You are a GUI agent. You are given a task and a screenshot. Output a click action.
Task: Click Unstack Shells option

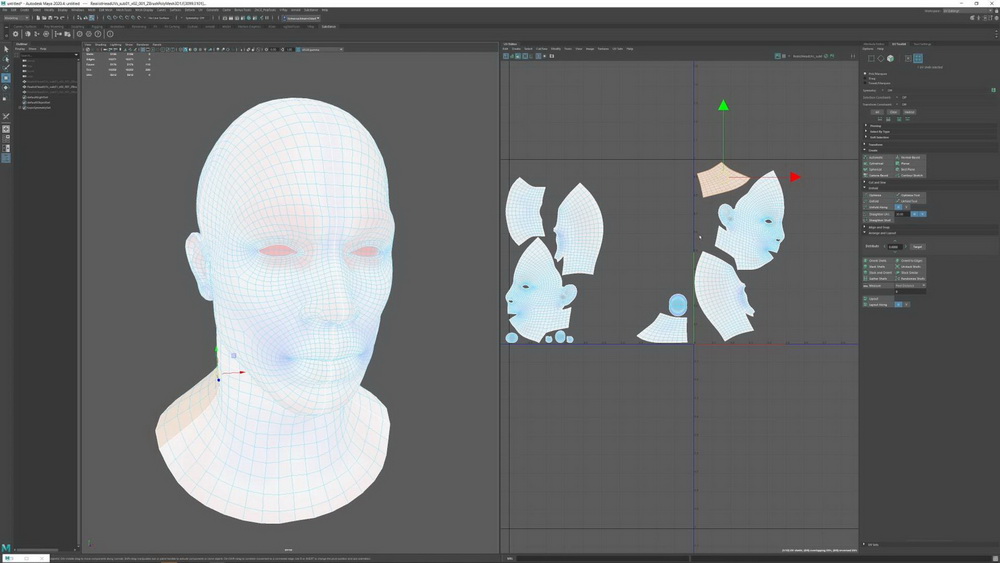tap(911, 267)
